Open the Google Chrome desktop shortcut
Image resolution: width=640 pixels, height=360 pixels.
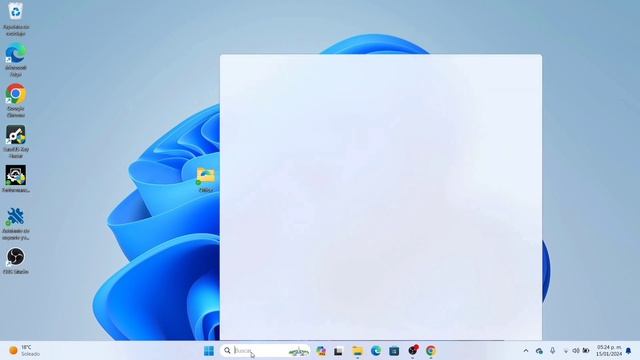(16, 100)
